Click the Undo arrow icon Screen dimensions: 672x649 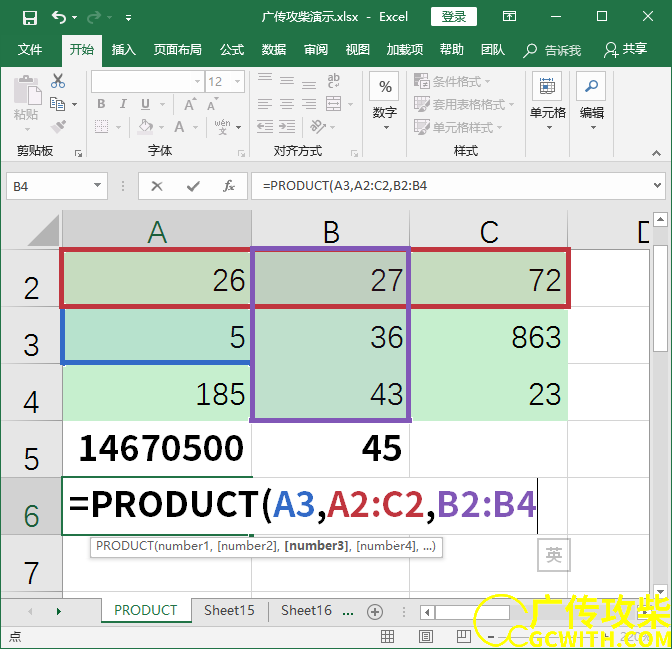point(59,17)
